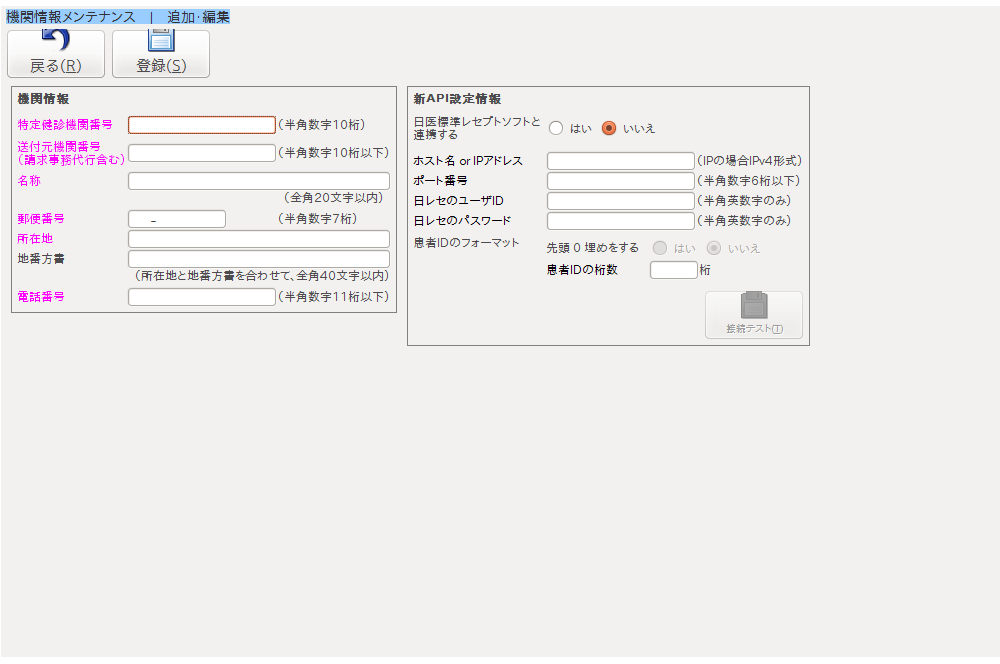
Task: Select はい for 先頭0埋めをする
Action: (x=660, y=248)
